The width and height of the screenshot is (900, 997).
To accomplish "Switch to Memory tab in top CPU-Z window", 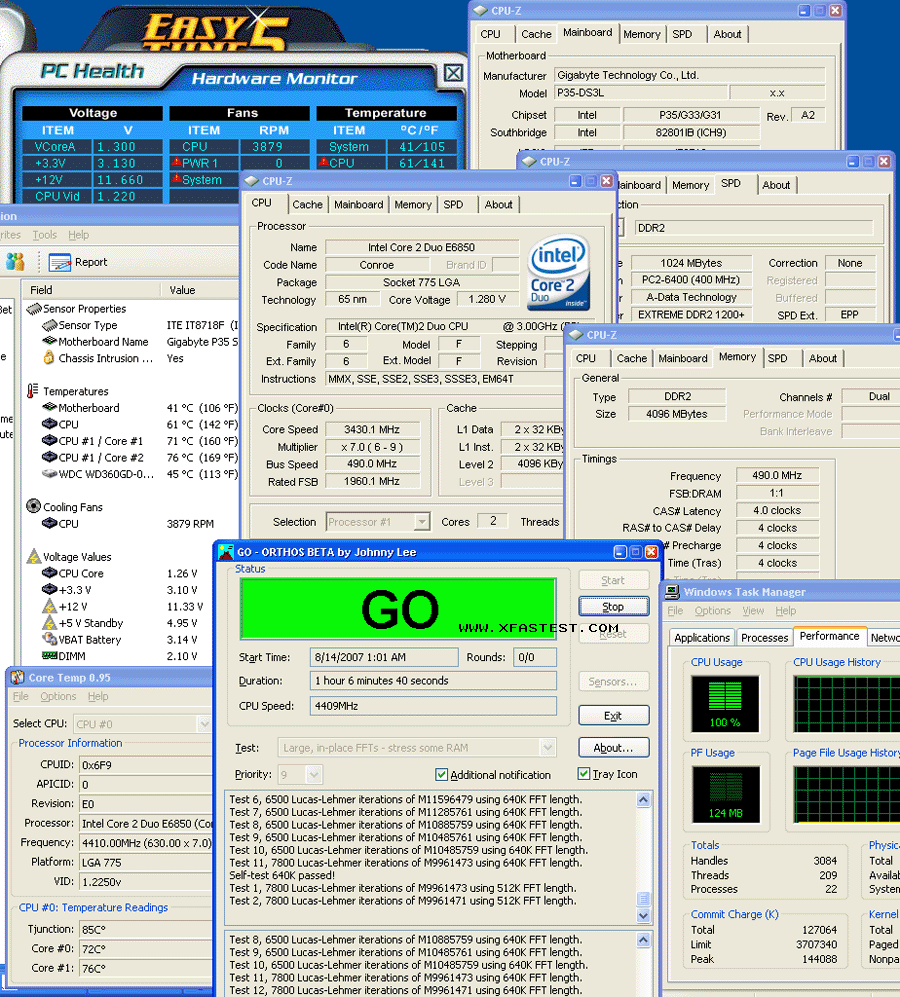I will point(641,34).
